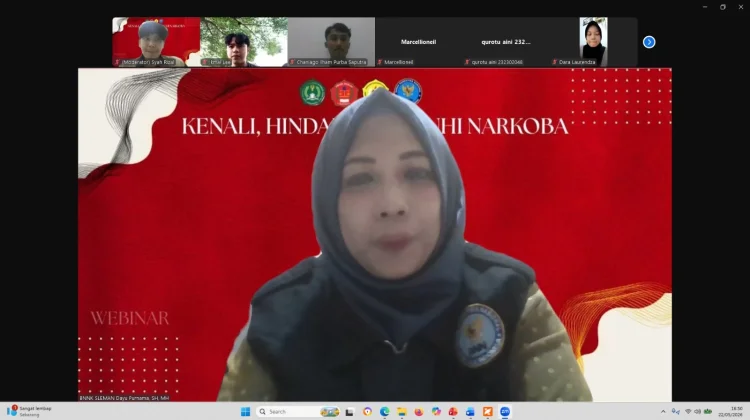The width and height of the screenshot is (750, 420).
Task: Restore down the Zoom window
Action: tap(723, 7)
